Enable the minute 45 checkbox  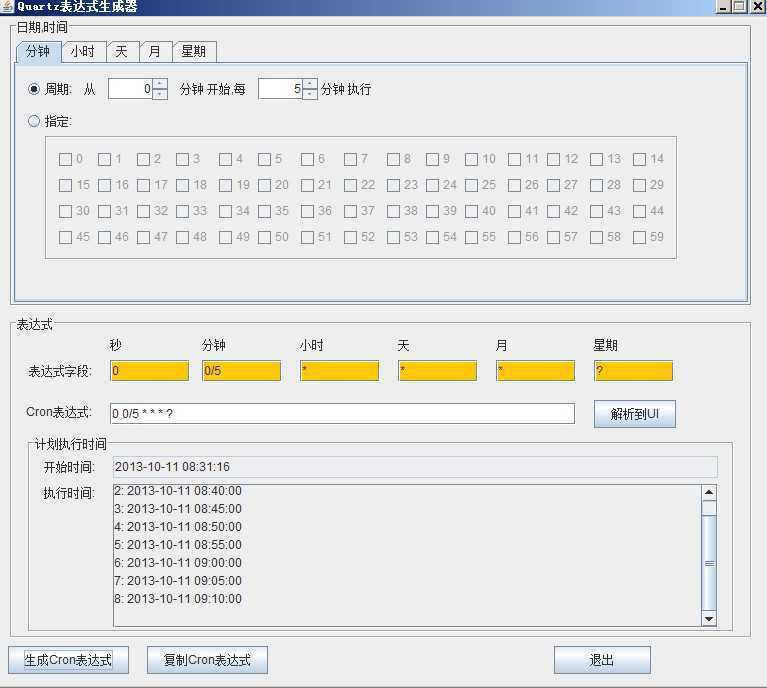click(65, 237)
